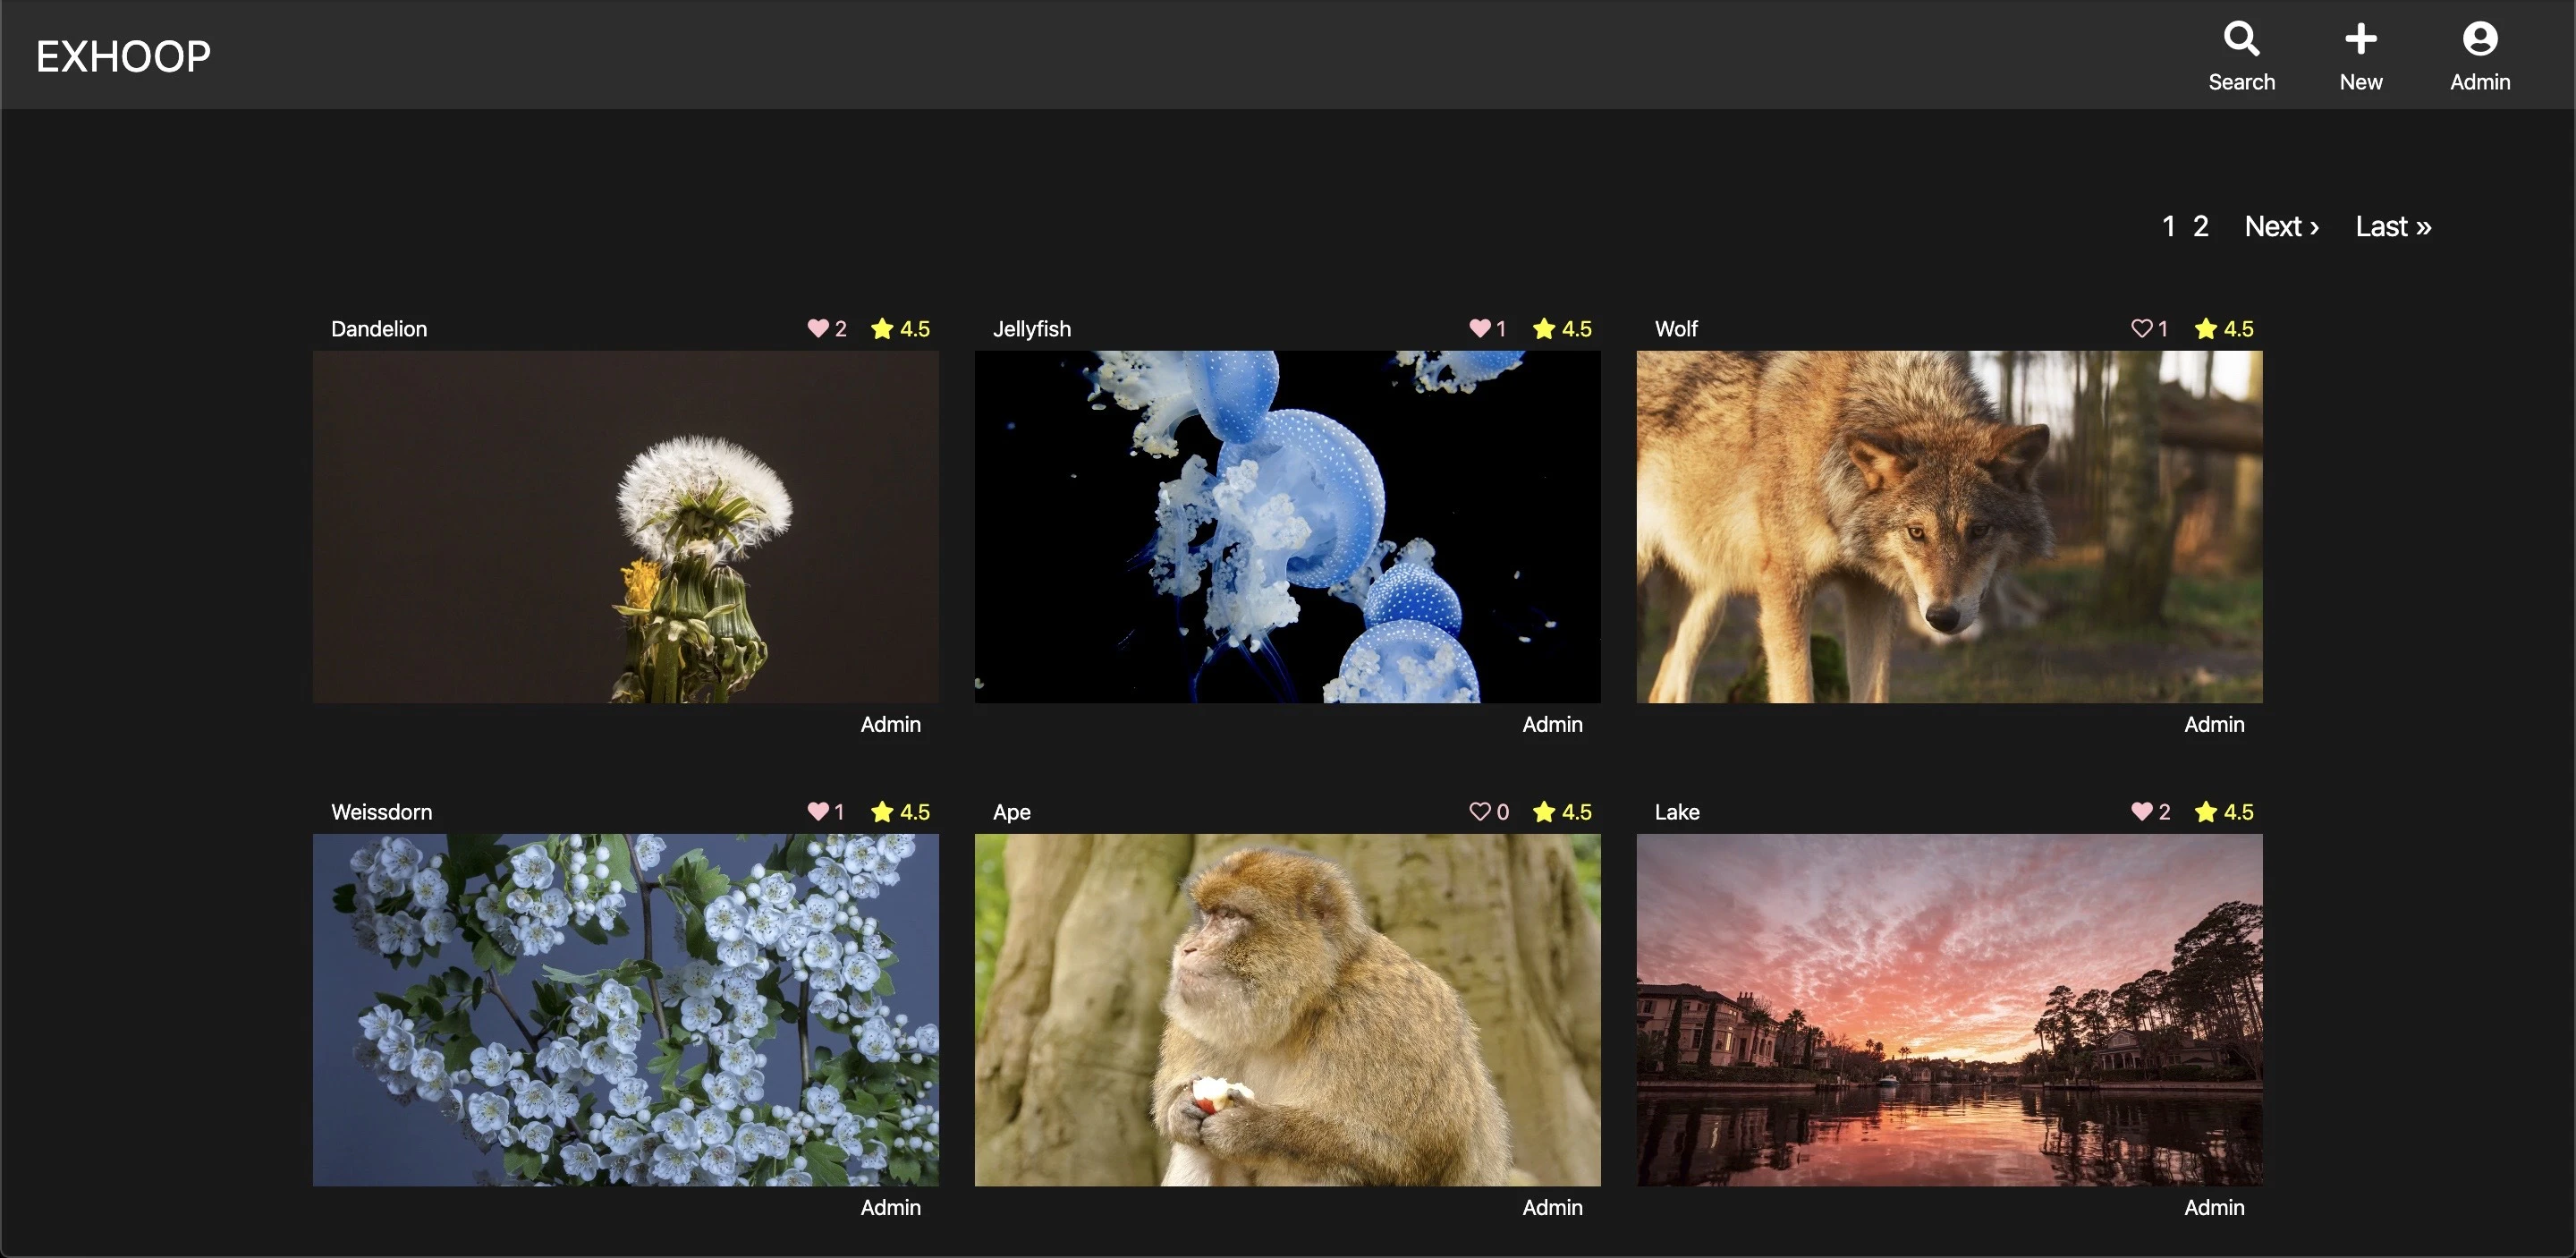
Task: Click the star rating icon on Dandelion
Action: (881, 328)
